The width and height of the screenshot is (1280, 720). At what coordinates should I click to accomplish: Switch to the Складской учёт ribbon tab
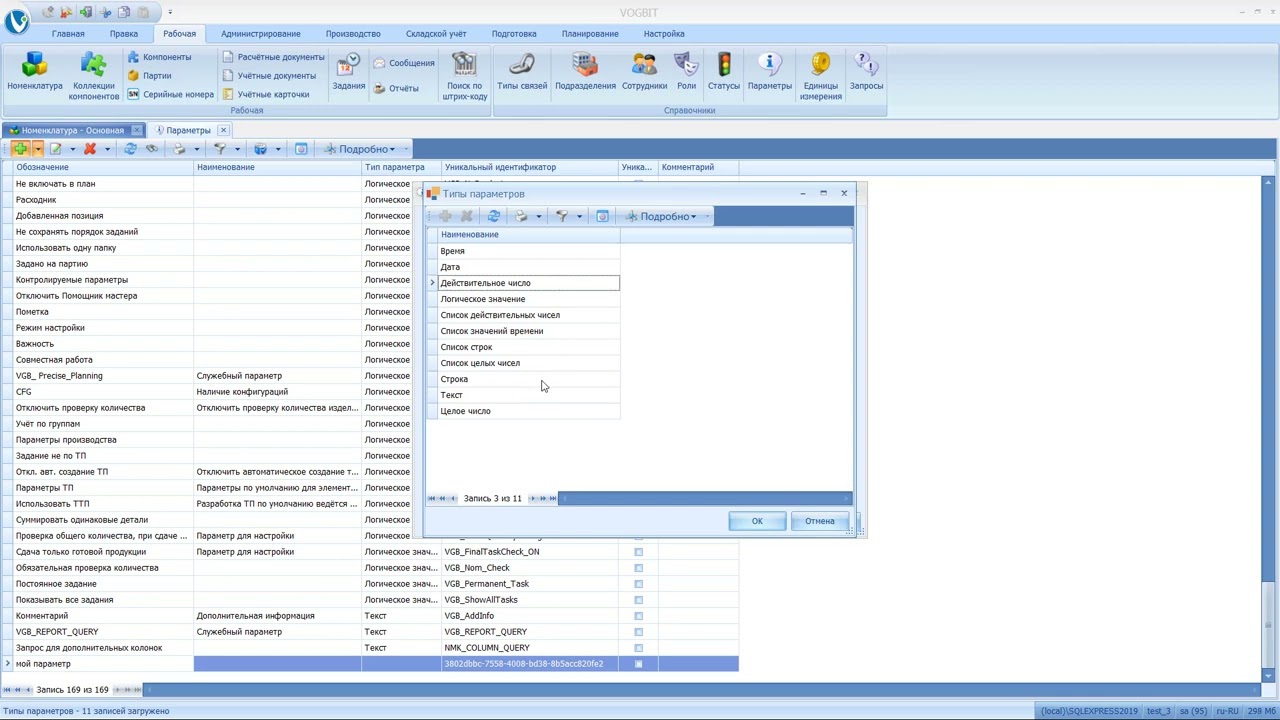click(x=436, y=34)
